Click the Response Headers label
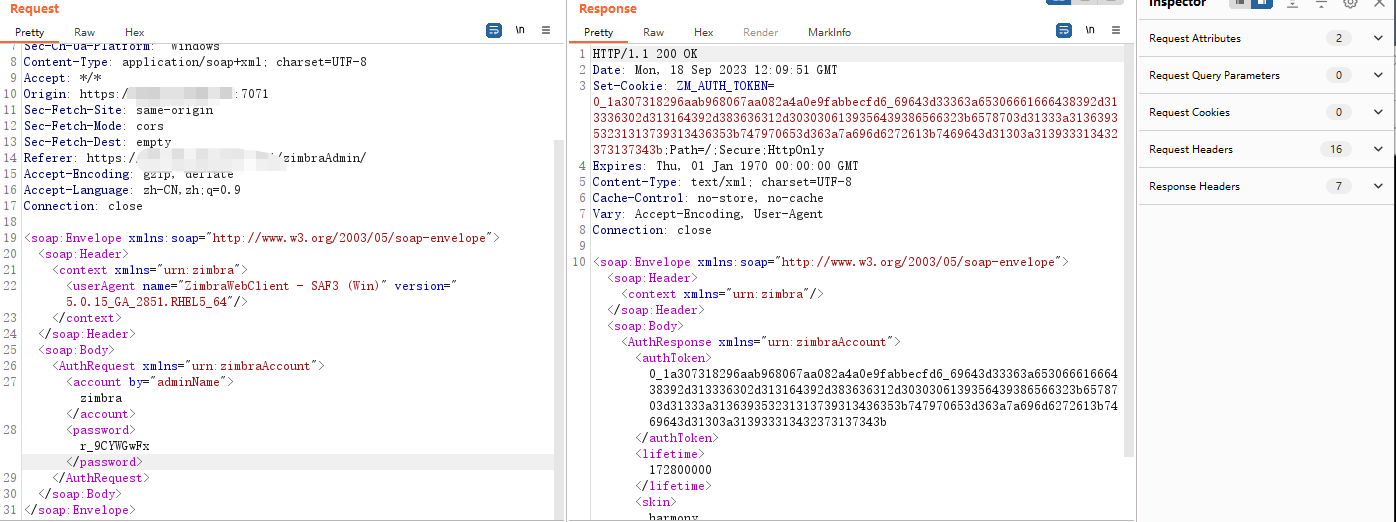This screenshot has width=1396, height=522. pos(1194,186)
